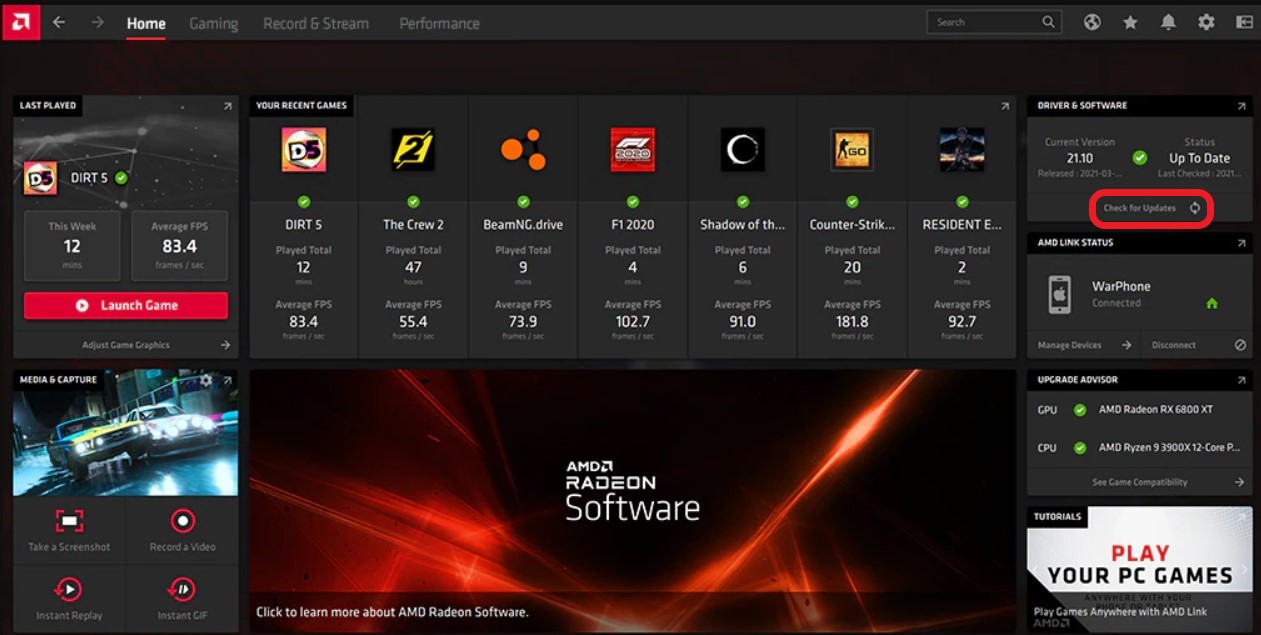This screenshot has width=1261, height=635.
Task: Select Counter-Strike GO game icon
Action: [852, 150]
